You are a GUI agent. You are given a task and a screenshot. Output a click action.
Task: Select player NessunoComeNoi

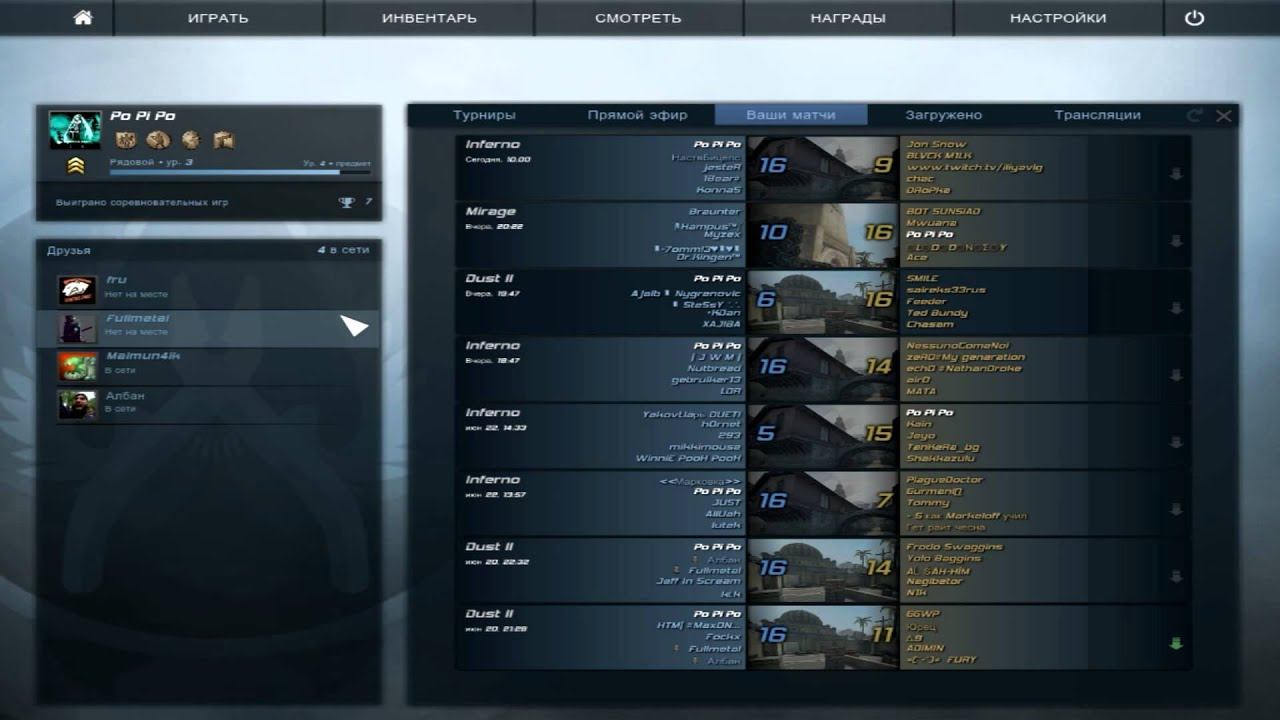pyautogui.click(x=957, y=345)
